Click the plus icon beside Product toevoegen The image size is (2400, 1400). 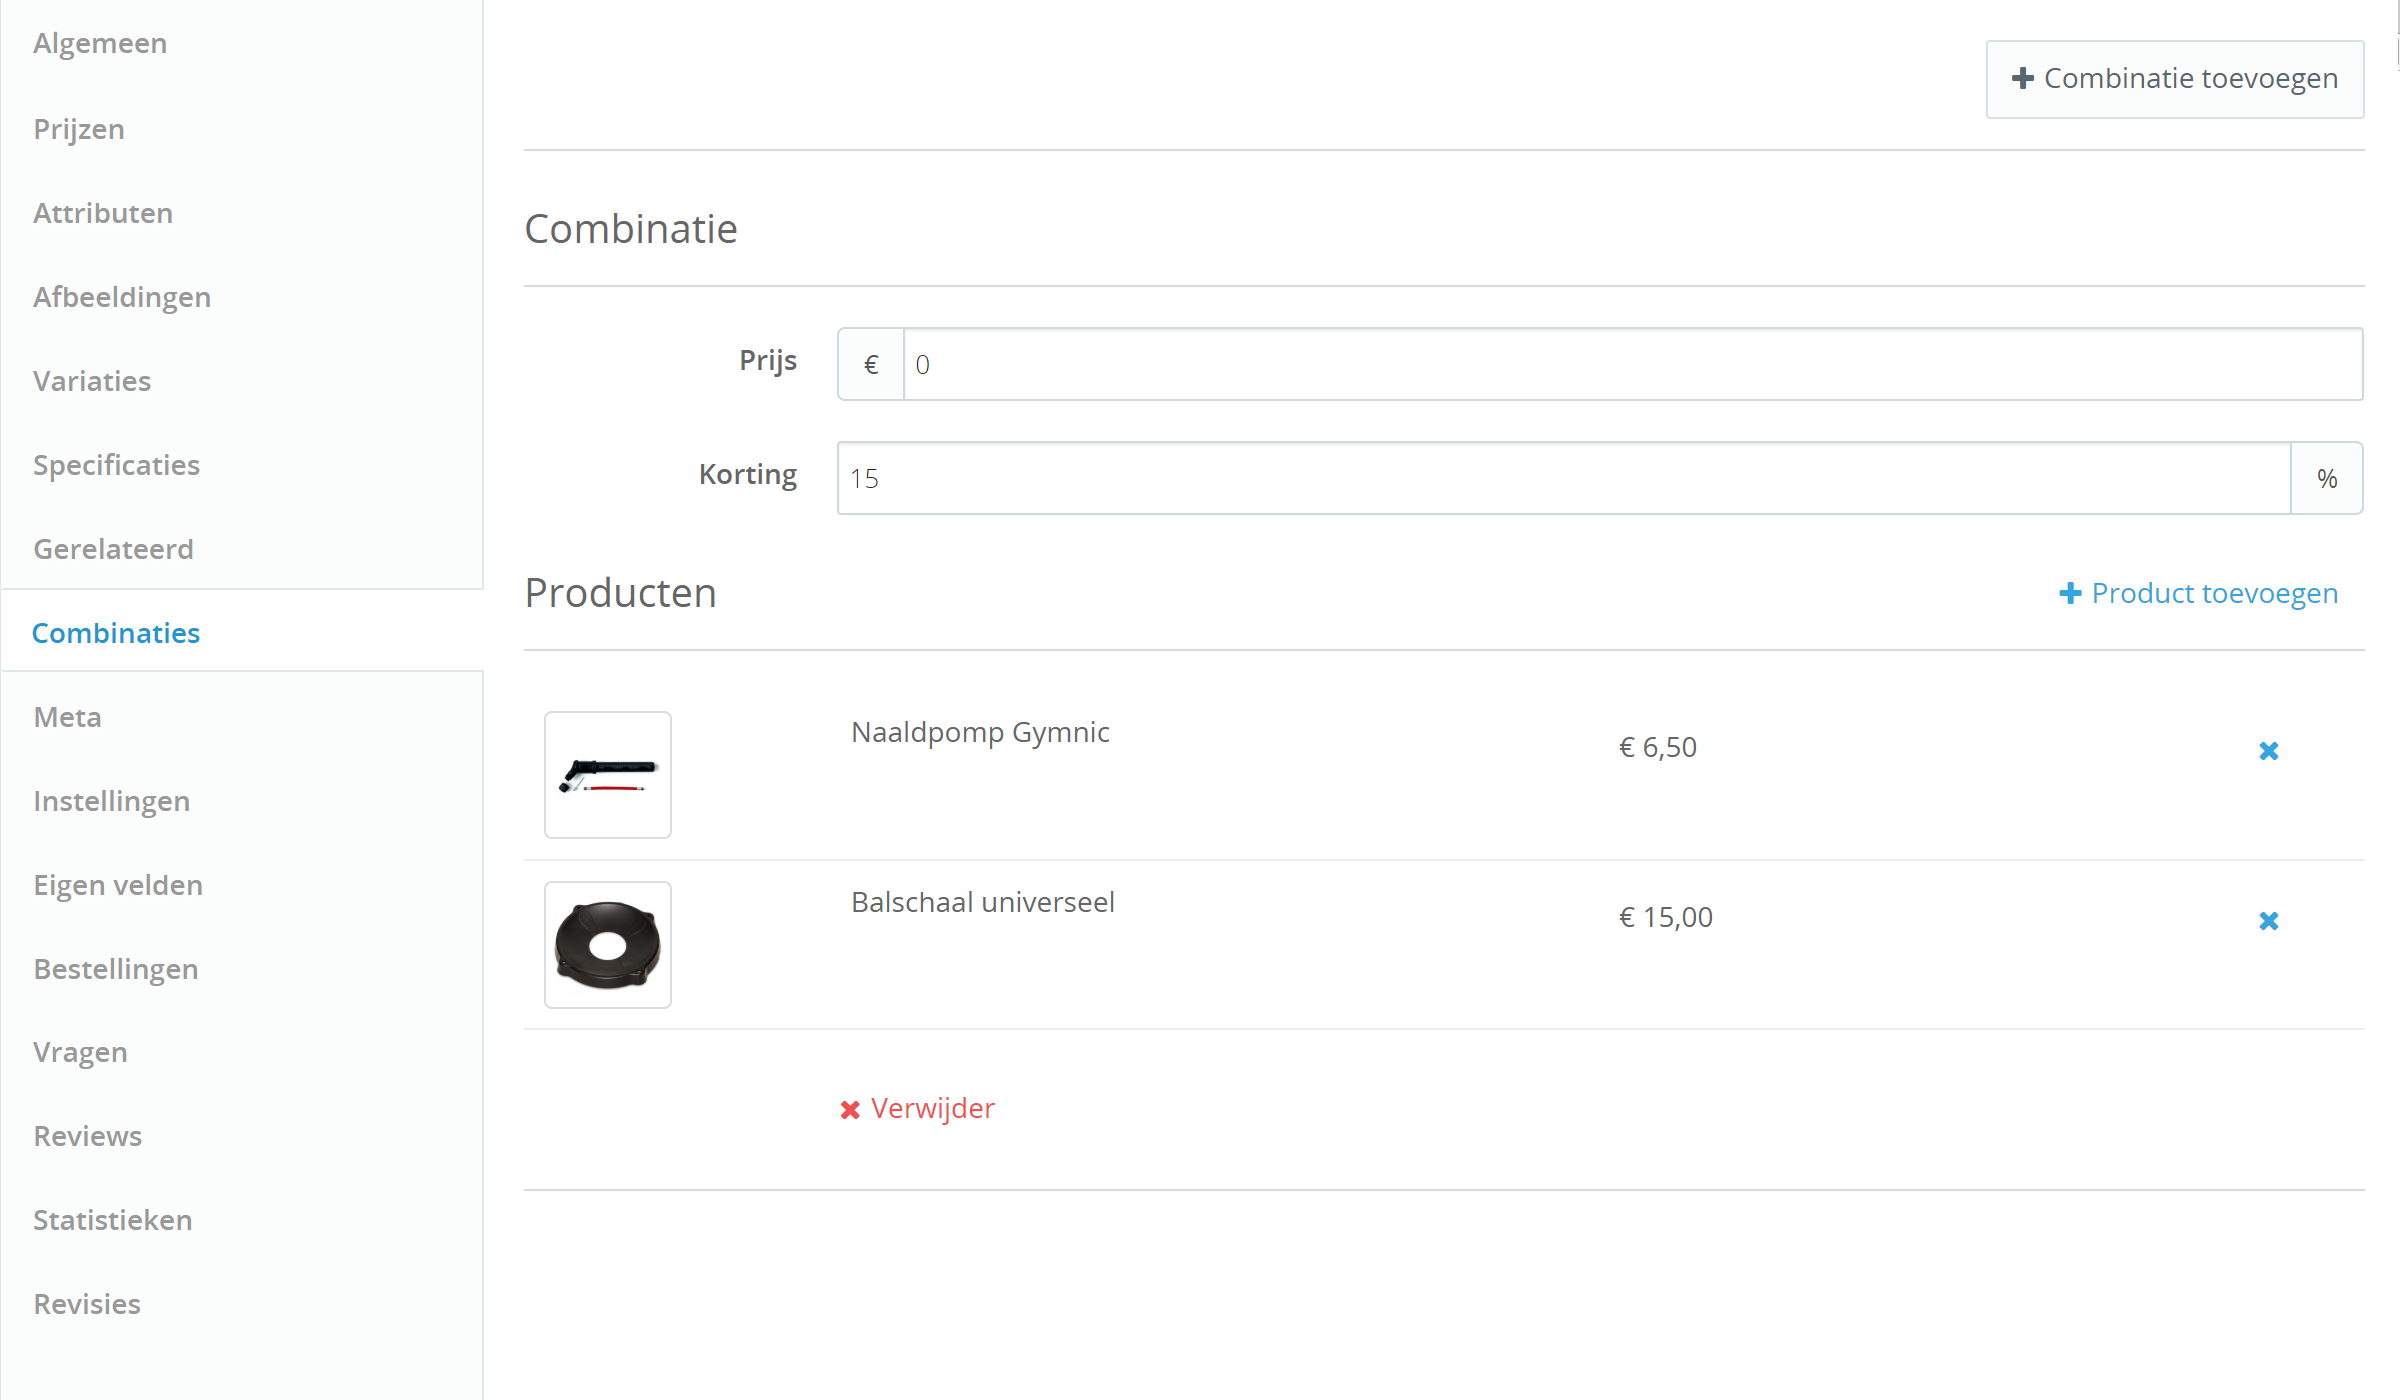(x=2070, y=594)
